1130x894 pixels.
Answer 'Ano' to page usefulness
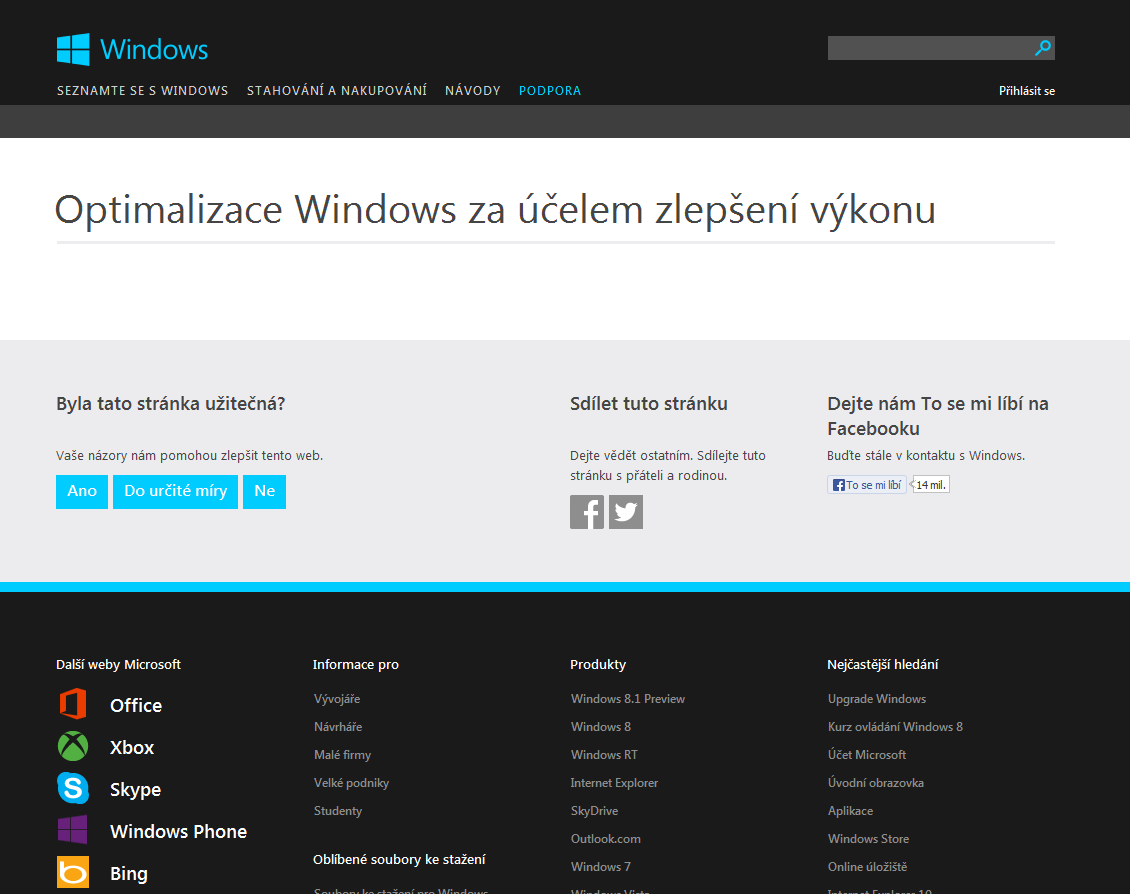82,491
